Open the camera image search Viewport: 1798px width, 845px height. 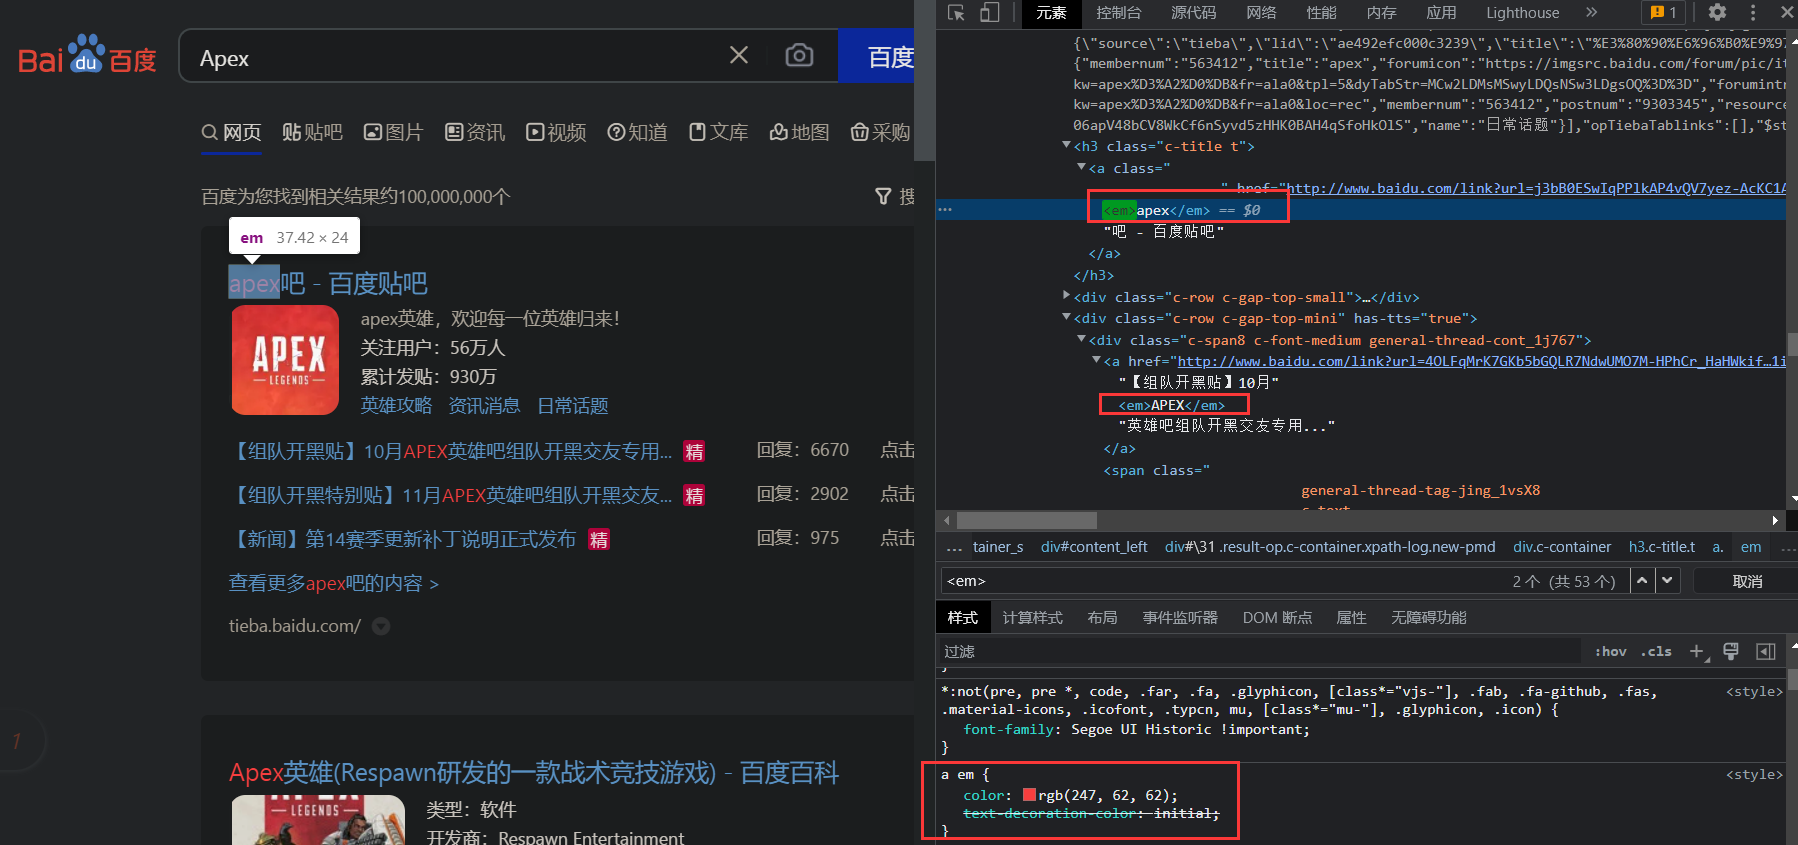(x=799, y=55)
